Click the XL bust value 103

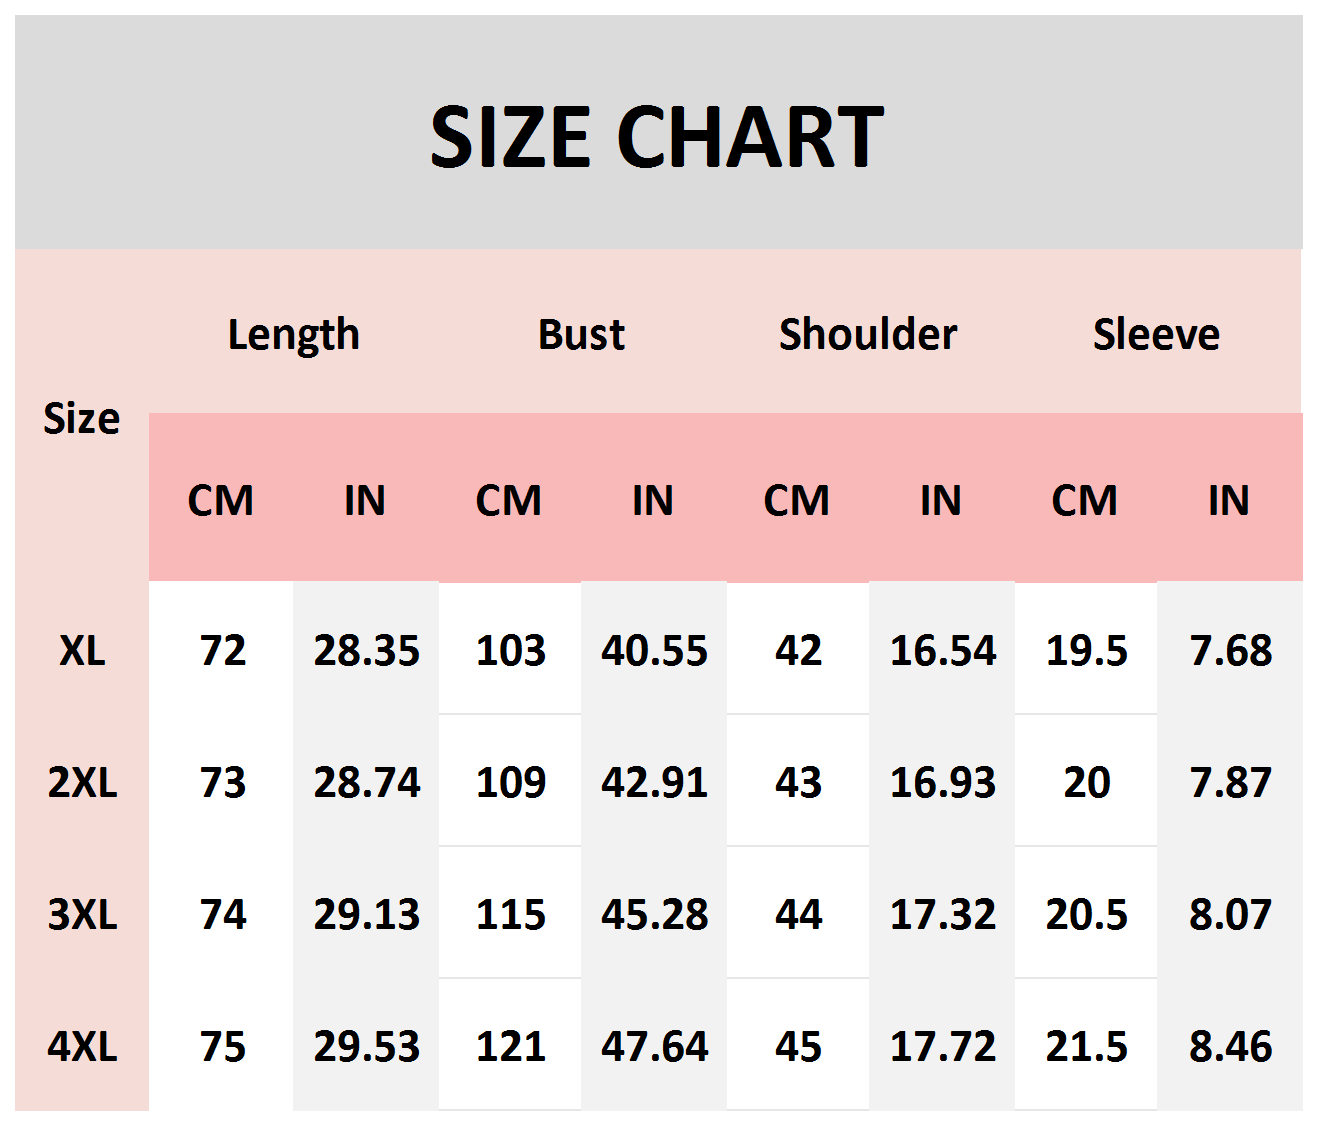coord(510,651)
